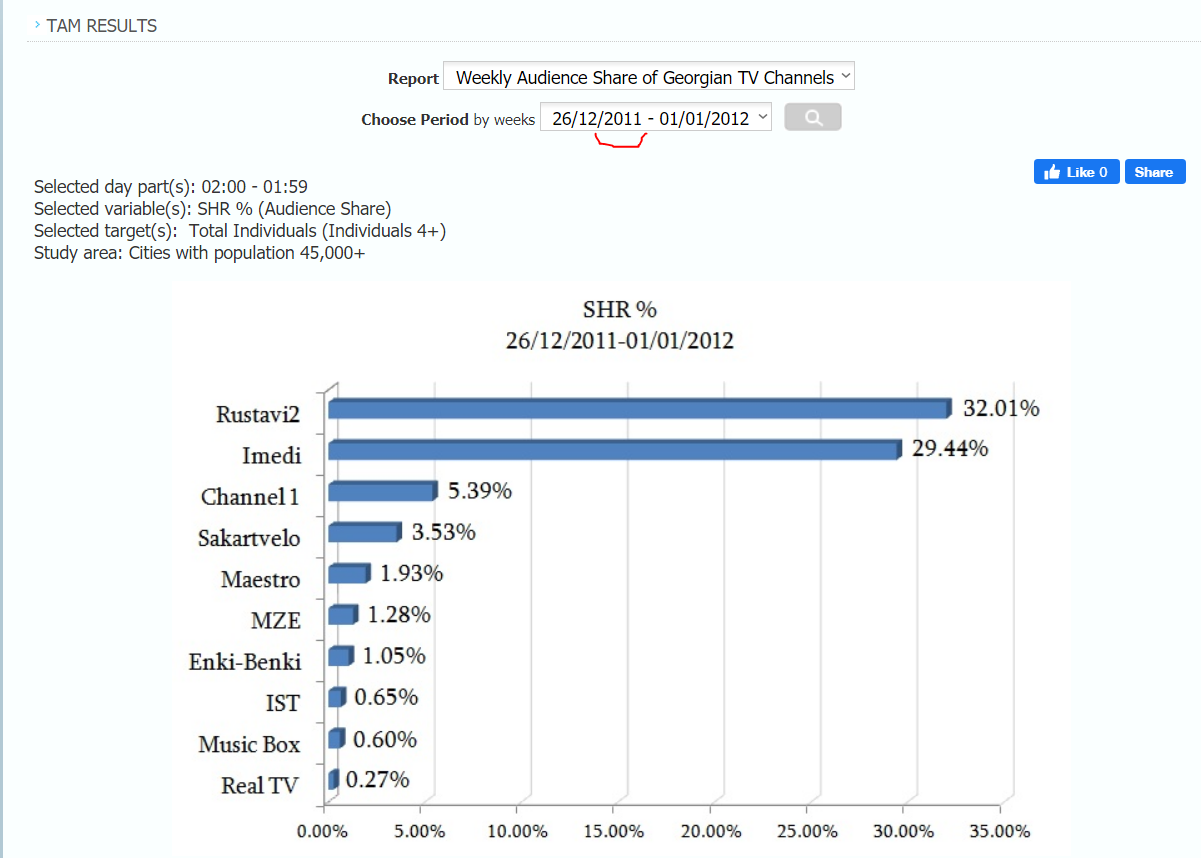
Task: Click the '0.65%' value label
Action: coord(386,697)
